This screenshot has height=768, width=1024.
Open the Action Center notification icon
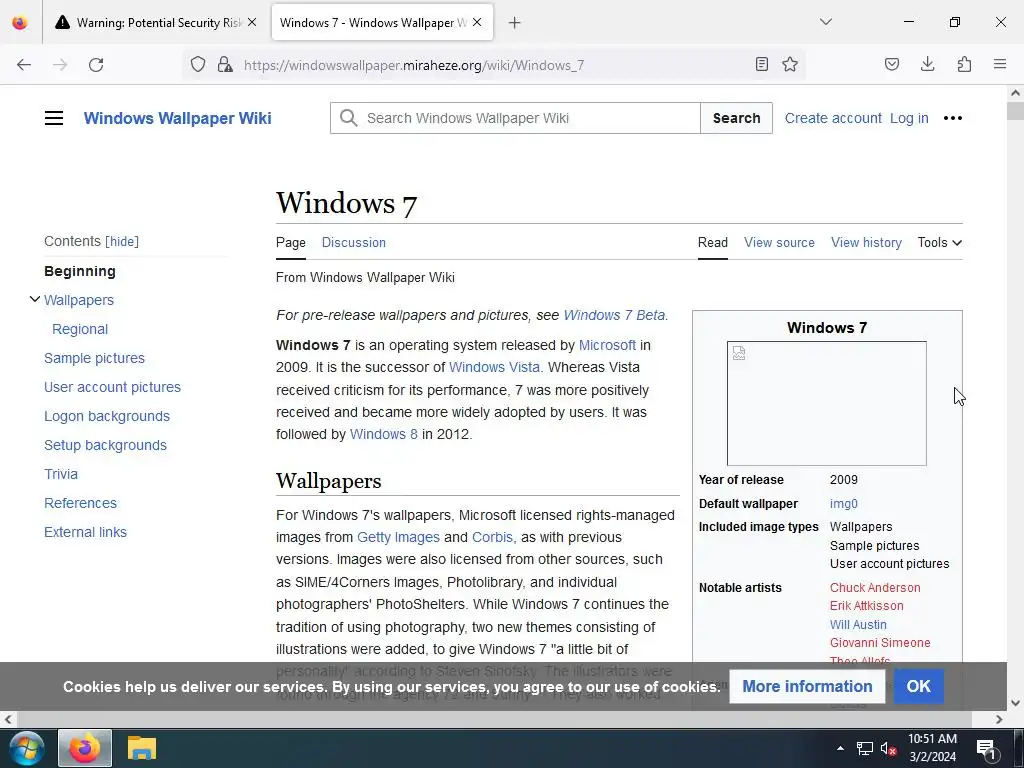pos(986,748)
